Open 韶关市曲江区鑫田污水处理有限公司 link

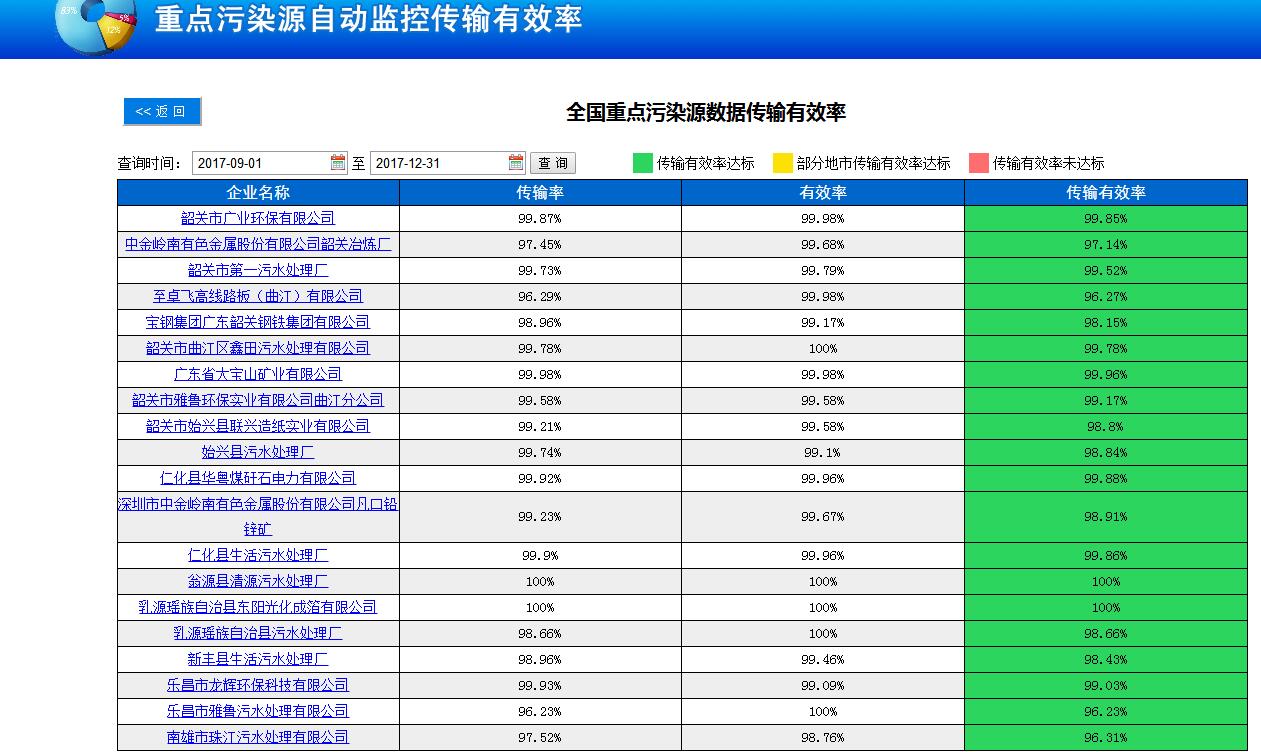point(258,348)
